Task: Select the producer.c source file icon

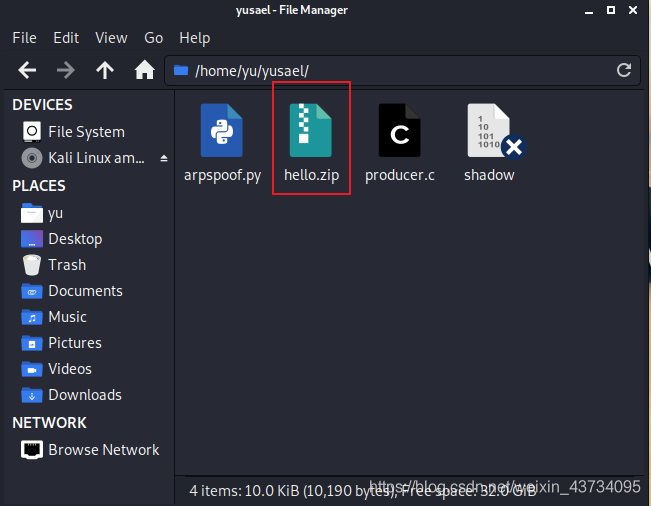Action: coord(399,130)
